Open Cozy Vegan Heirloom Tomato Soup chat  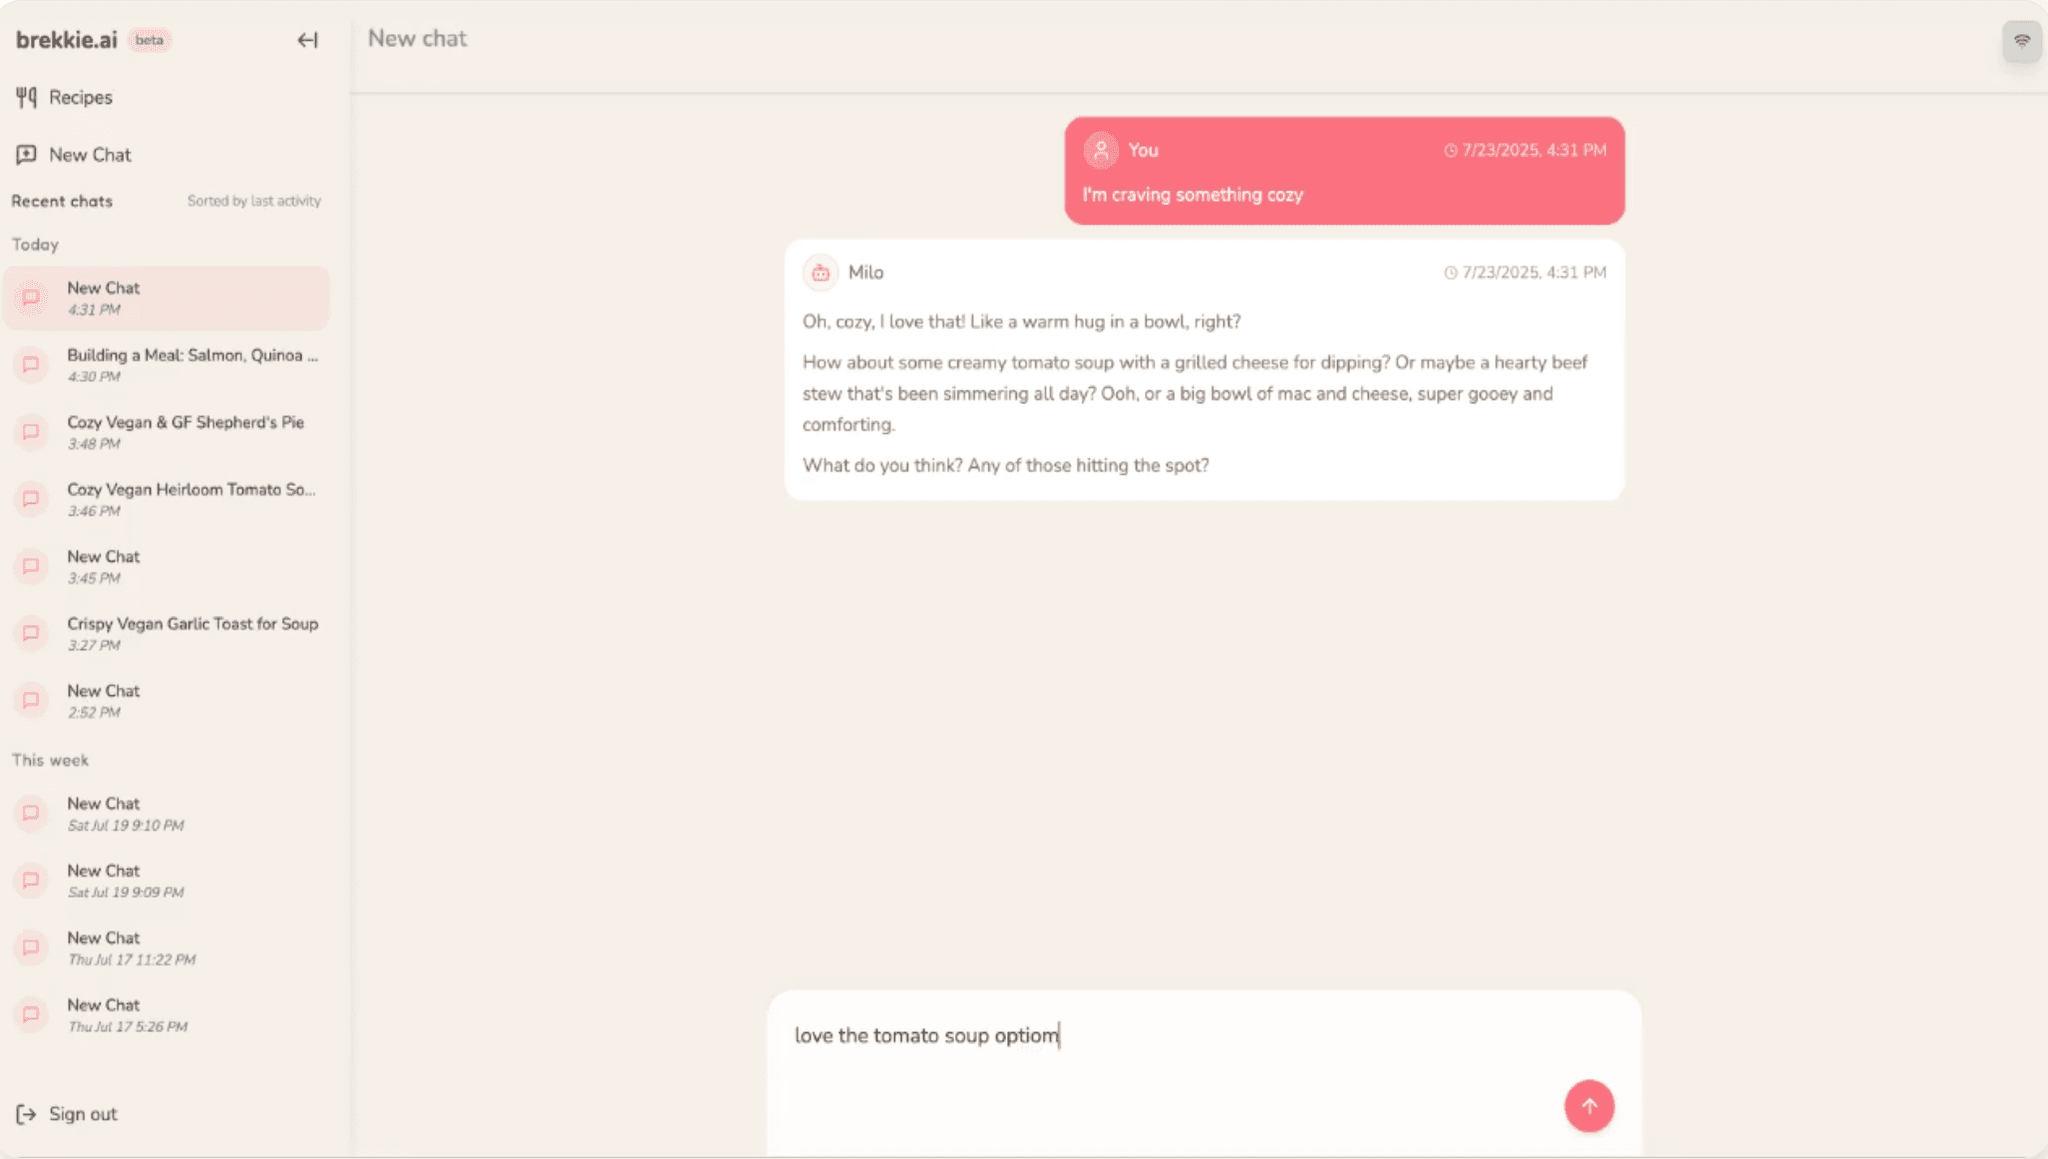tap(167, 499)
